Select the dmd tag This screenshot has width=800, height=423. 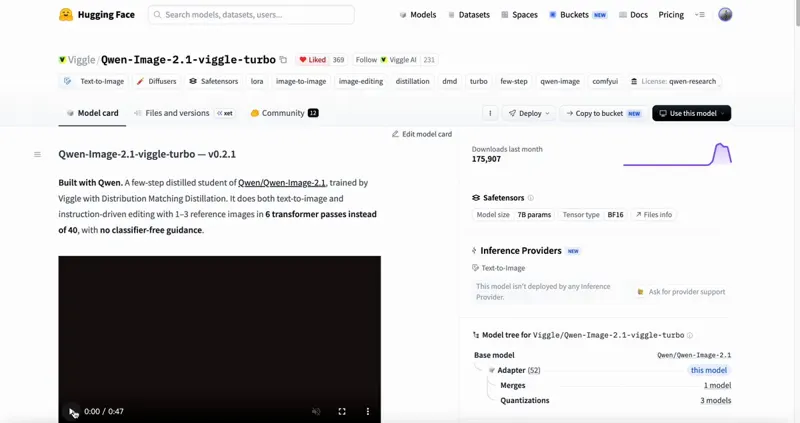(449, 81)
